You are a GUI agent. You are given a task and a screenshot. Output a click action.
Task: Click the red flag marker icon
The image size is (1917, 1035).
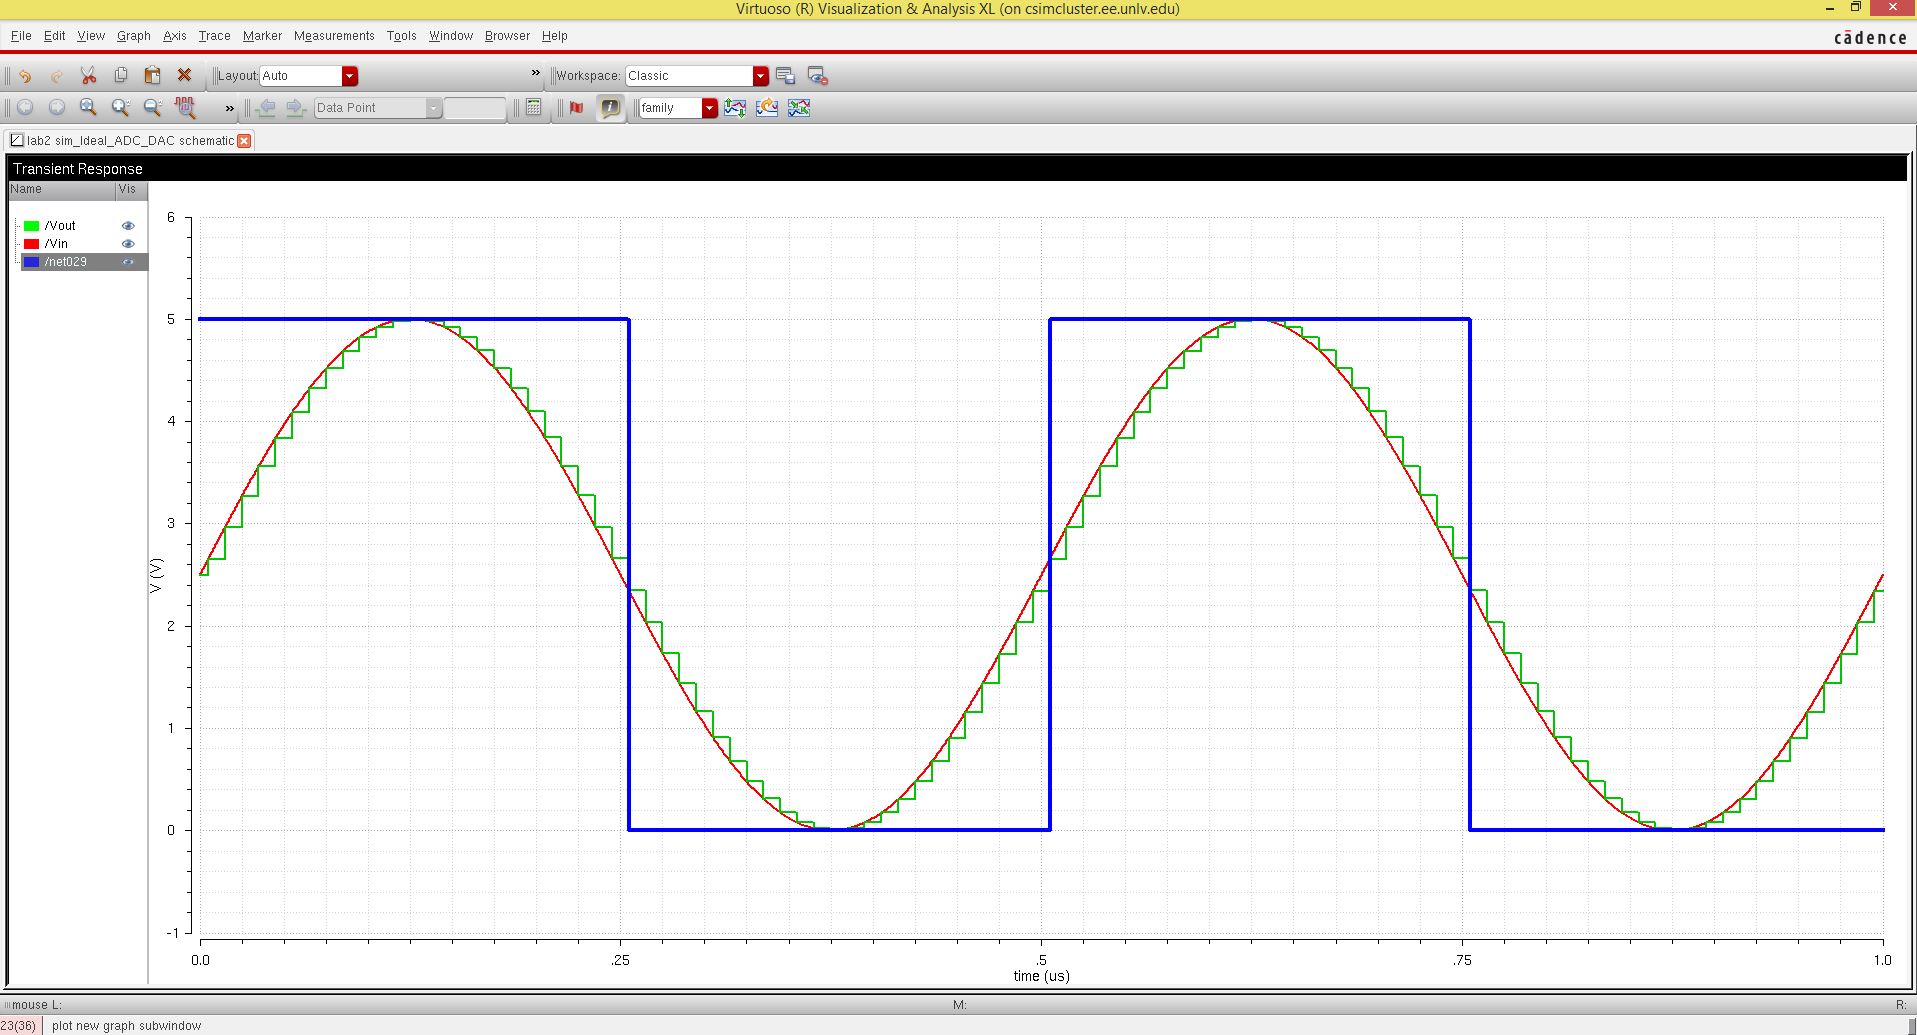point(575,108)
